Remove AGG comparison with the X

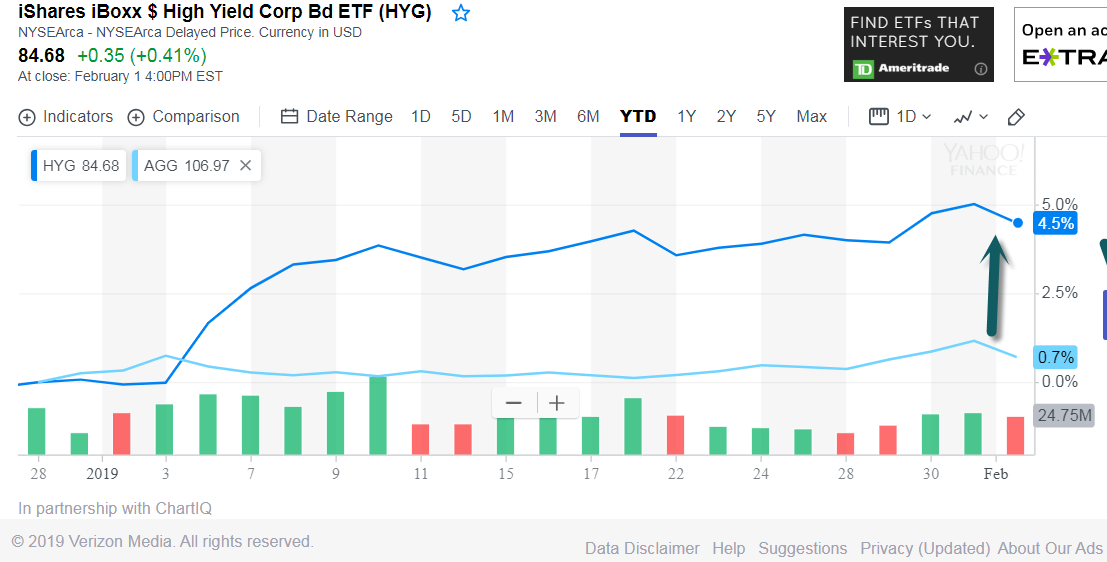click(246, 165)
